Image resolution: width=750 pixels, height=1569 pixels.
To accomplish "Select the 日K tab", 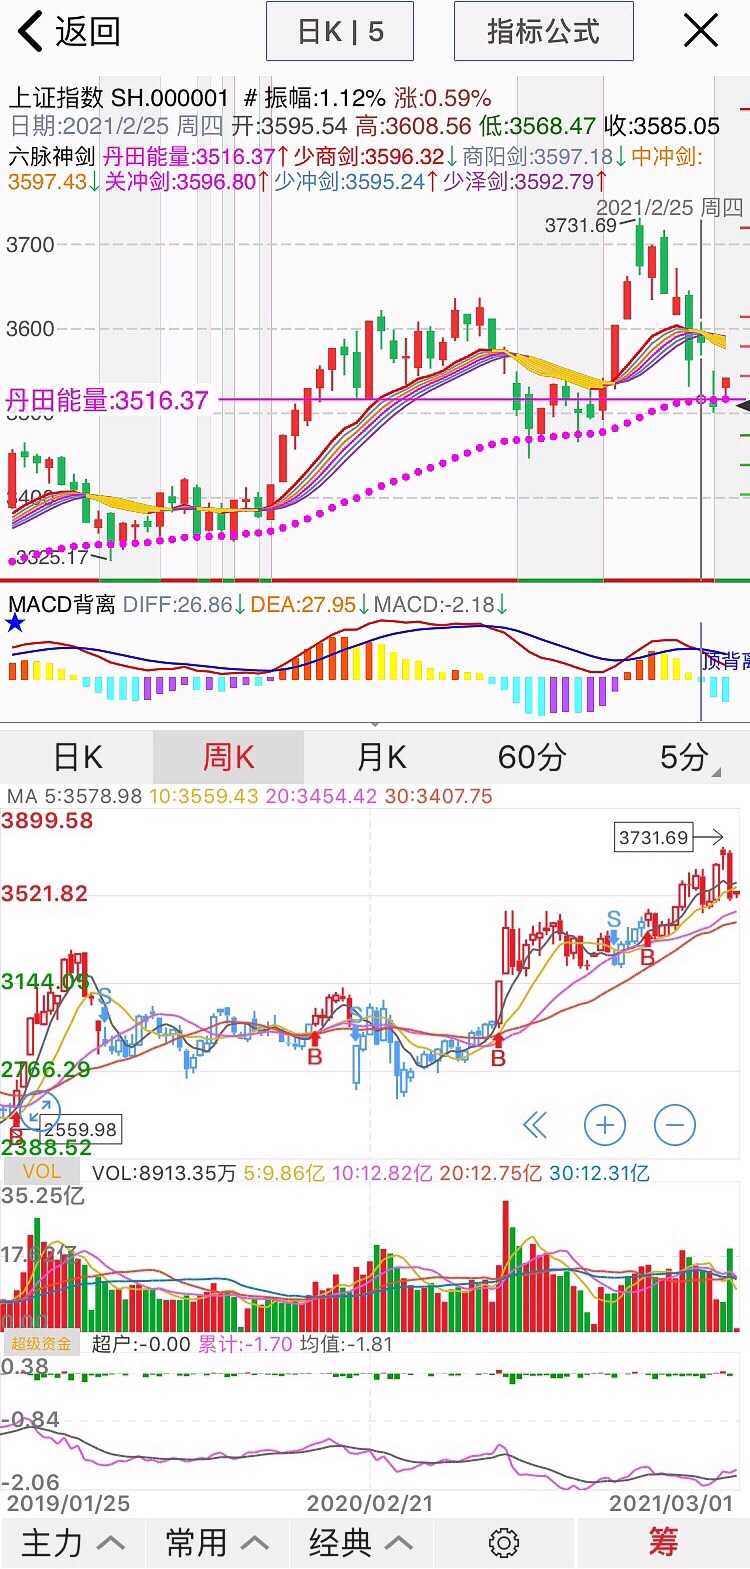I will [x=78, y=757].
